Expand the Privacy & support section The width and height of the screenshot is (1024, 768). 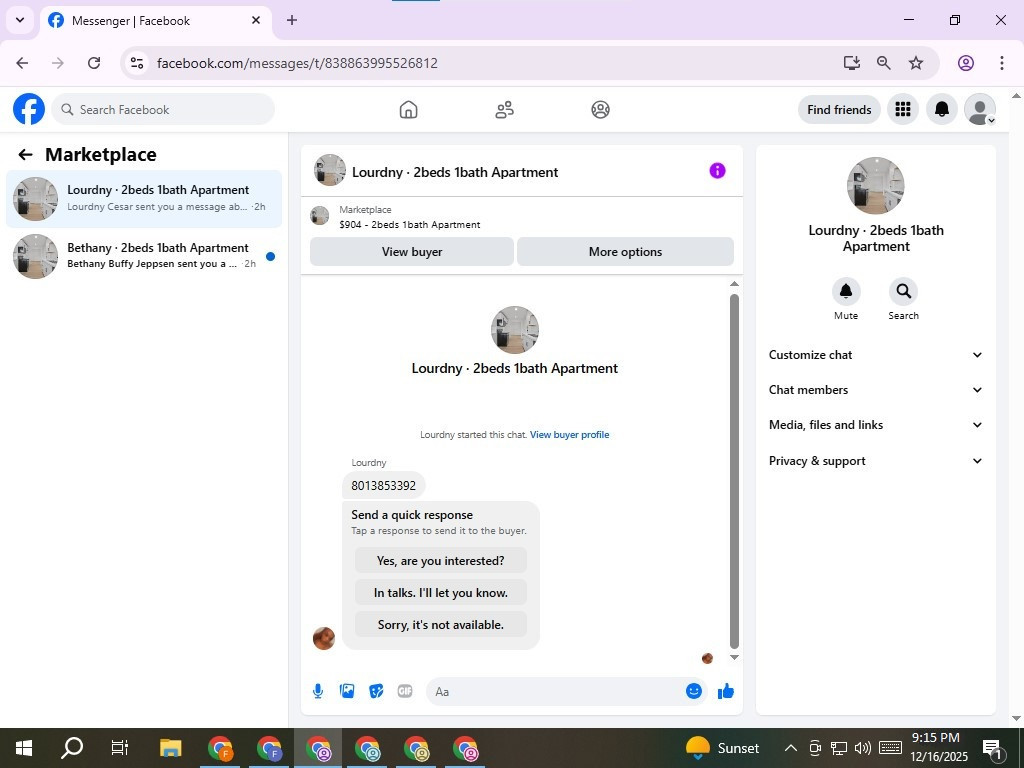(875, 461)
